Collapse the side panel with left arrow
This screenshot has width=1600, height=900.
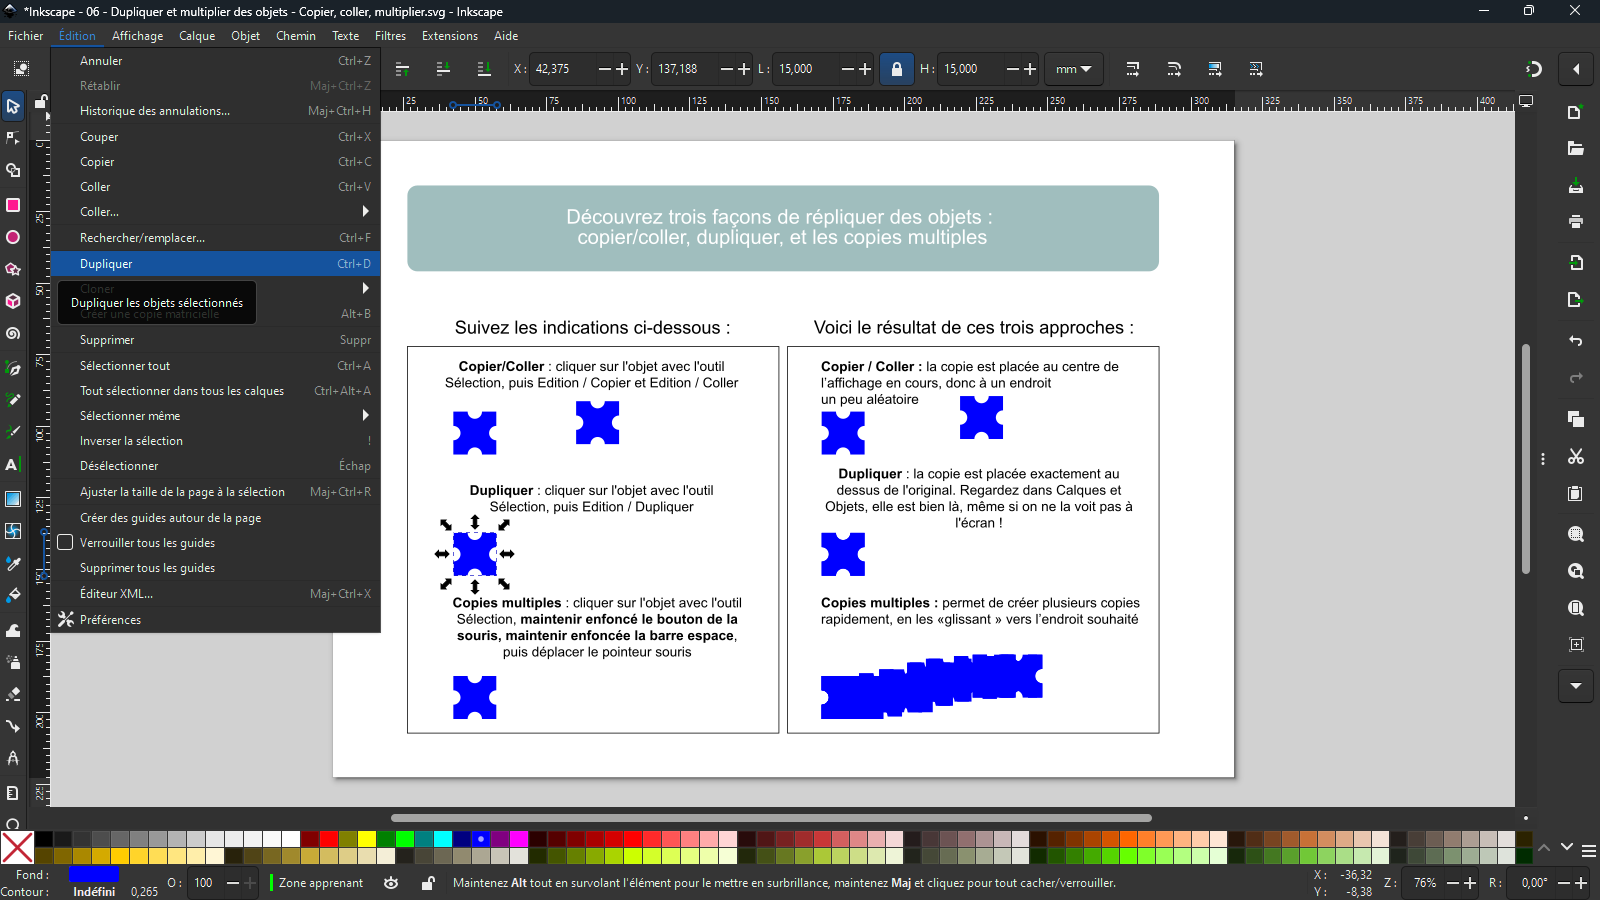pyautogui.click(x=1576, y=69)
